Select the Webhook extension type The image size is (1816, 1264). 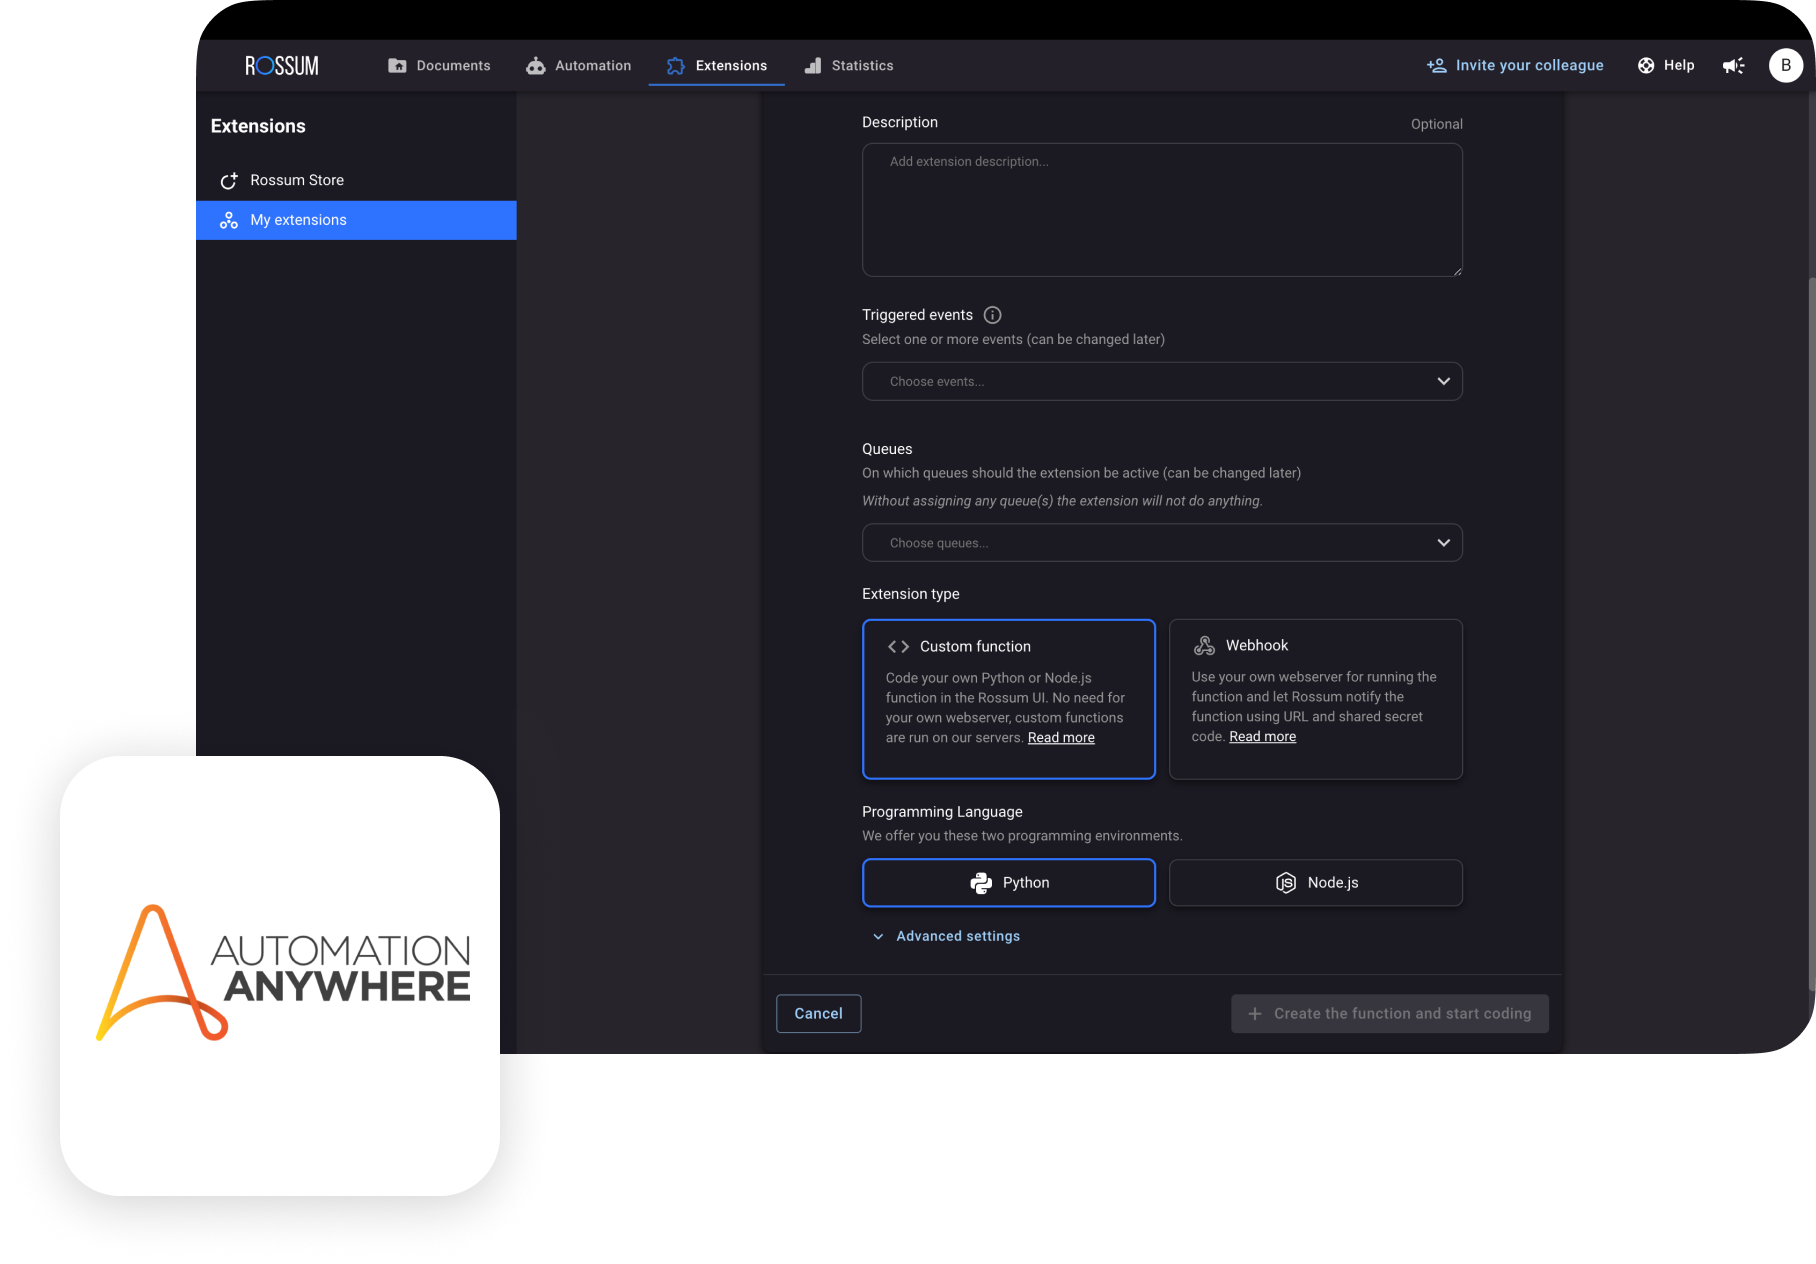point(1316,699)
